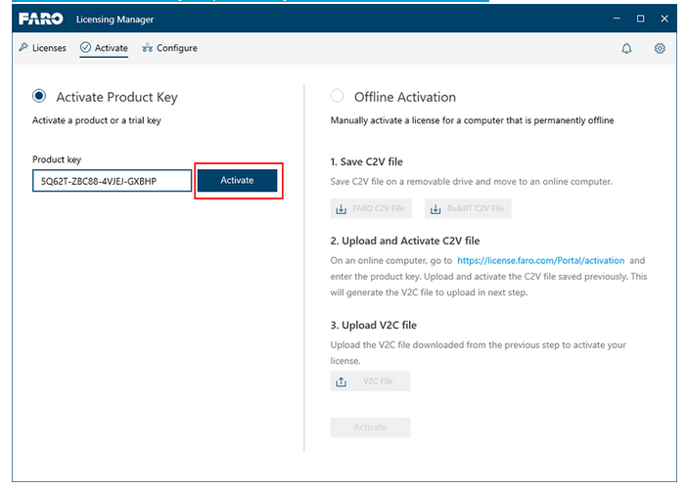Click upload icon on V2C File

341,381
